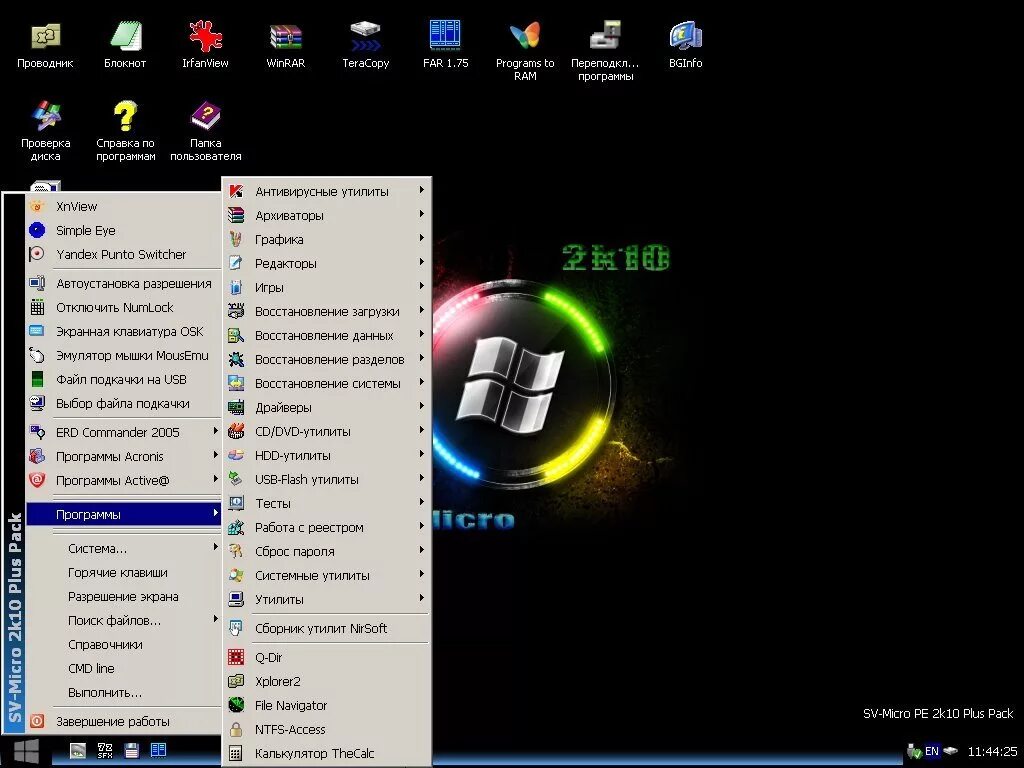
Task: Select Отключить NumLock
Action: [x=123, y=308]
